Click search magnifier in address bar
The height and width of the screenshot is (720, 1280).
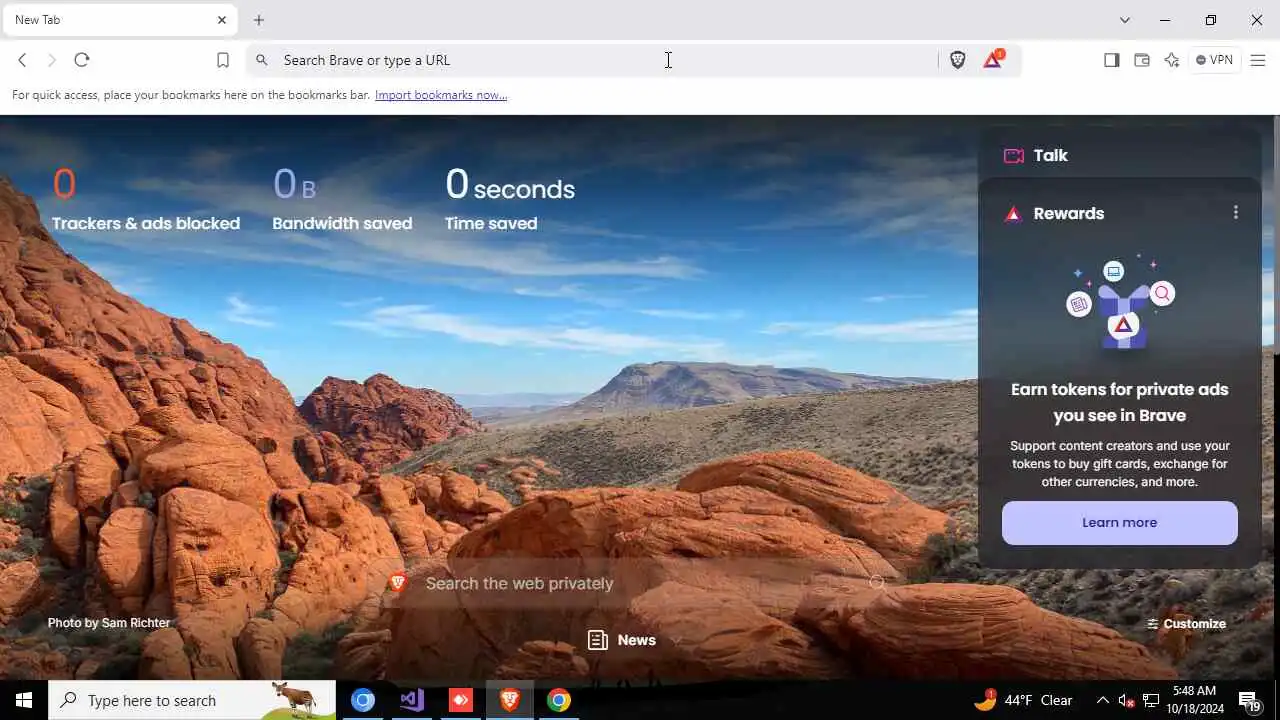click(262, 60)
